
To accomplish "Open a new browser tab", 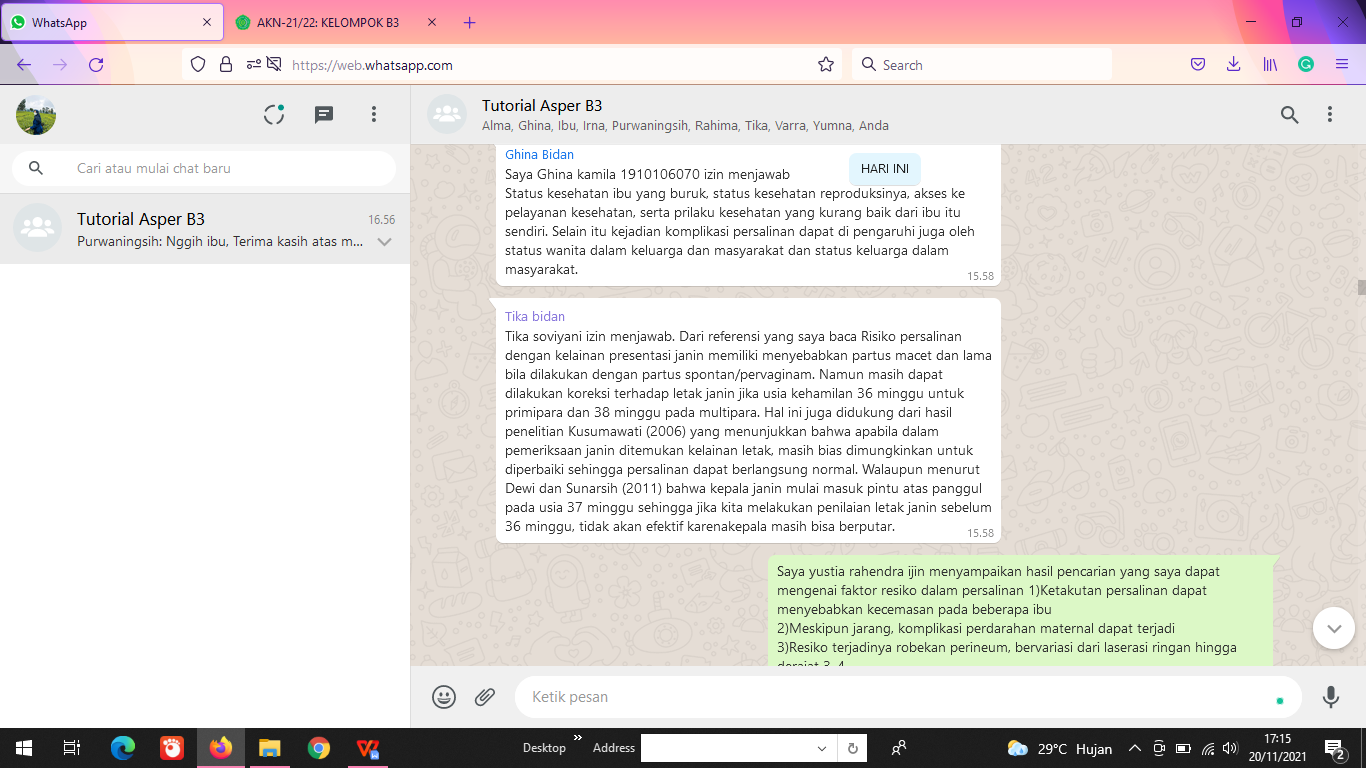I will pos(470,22).
